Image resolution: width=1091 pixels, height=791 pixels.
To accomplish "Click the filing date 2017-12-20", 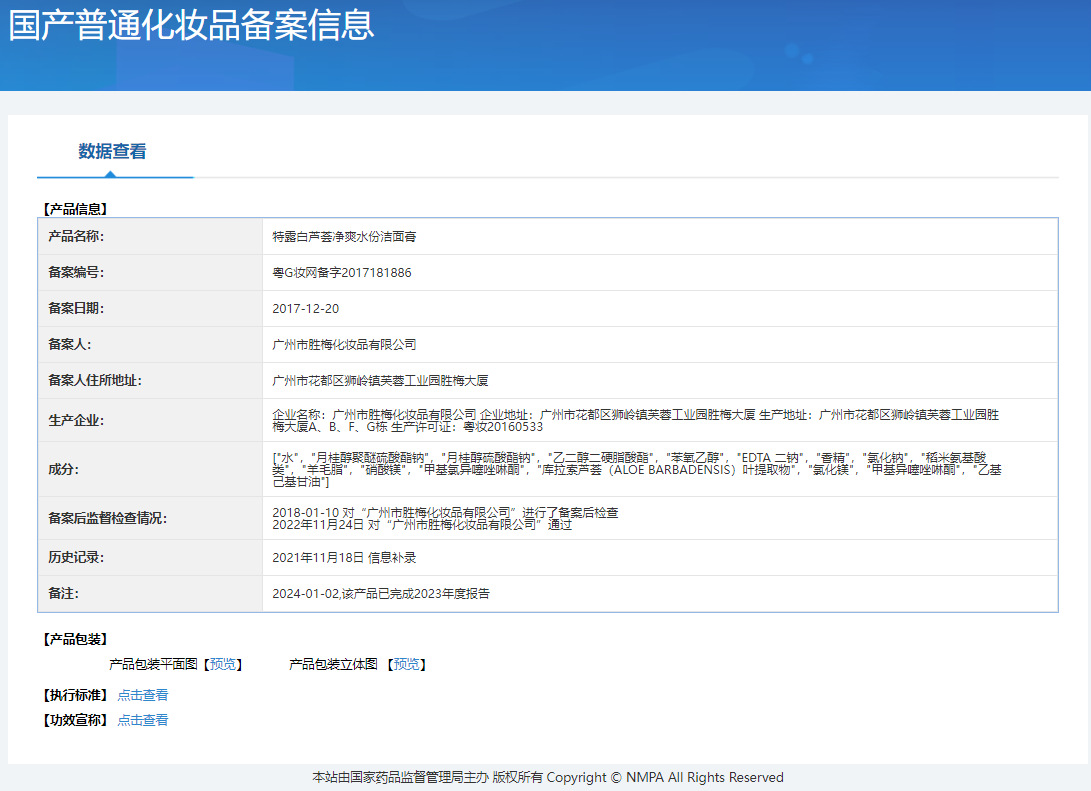I will [x=305, y=309].
